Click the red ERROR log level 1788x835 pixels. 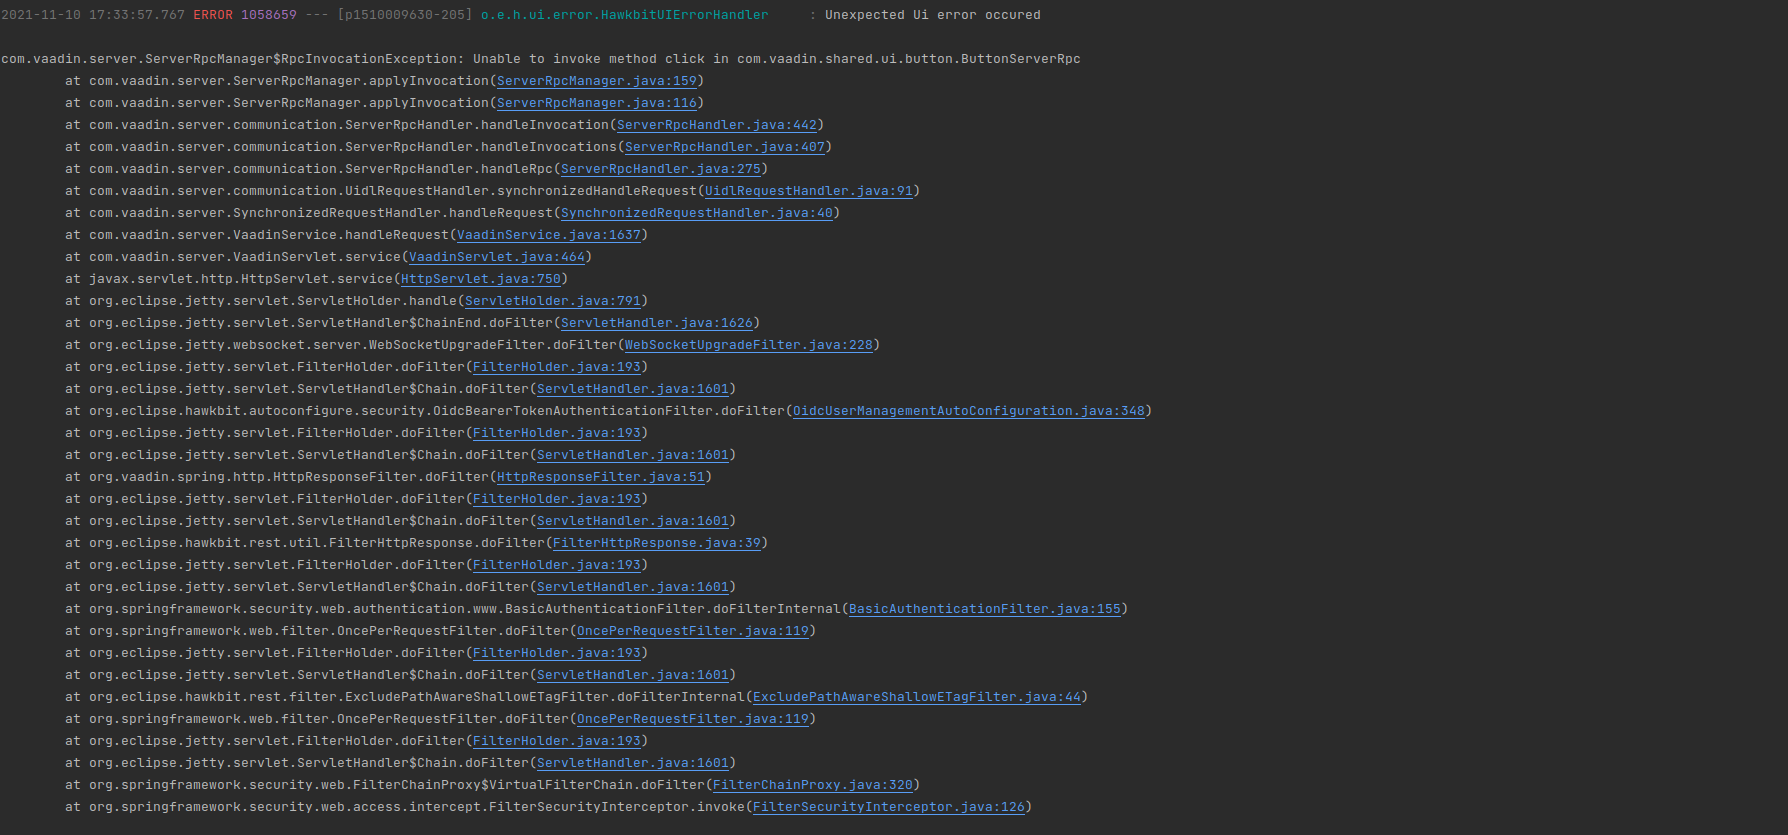tap(213, 15)
